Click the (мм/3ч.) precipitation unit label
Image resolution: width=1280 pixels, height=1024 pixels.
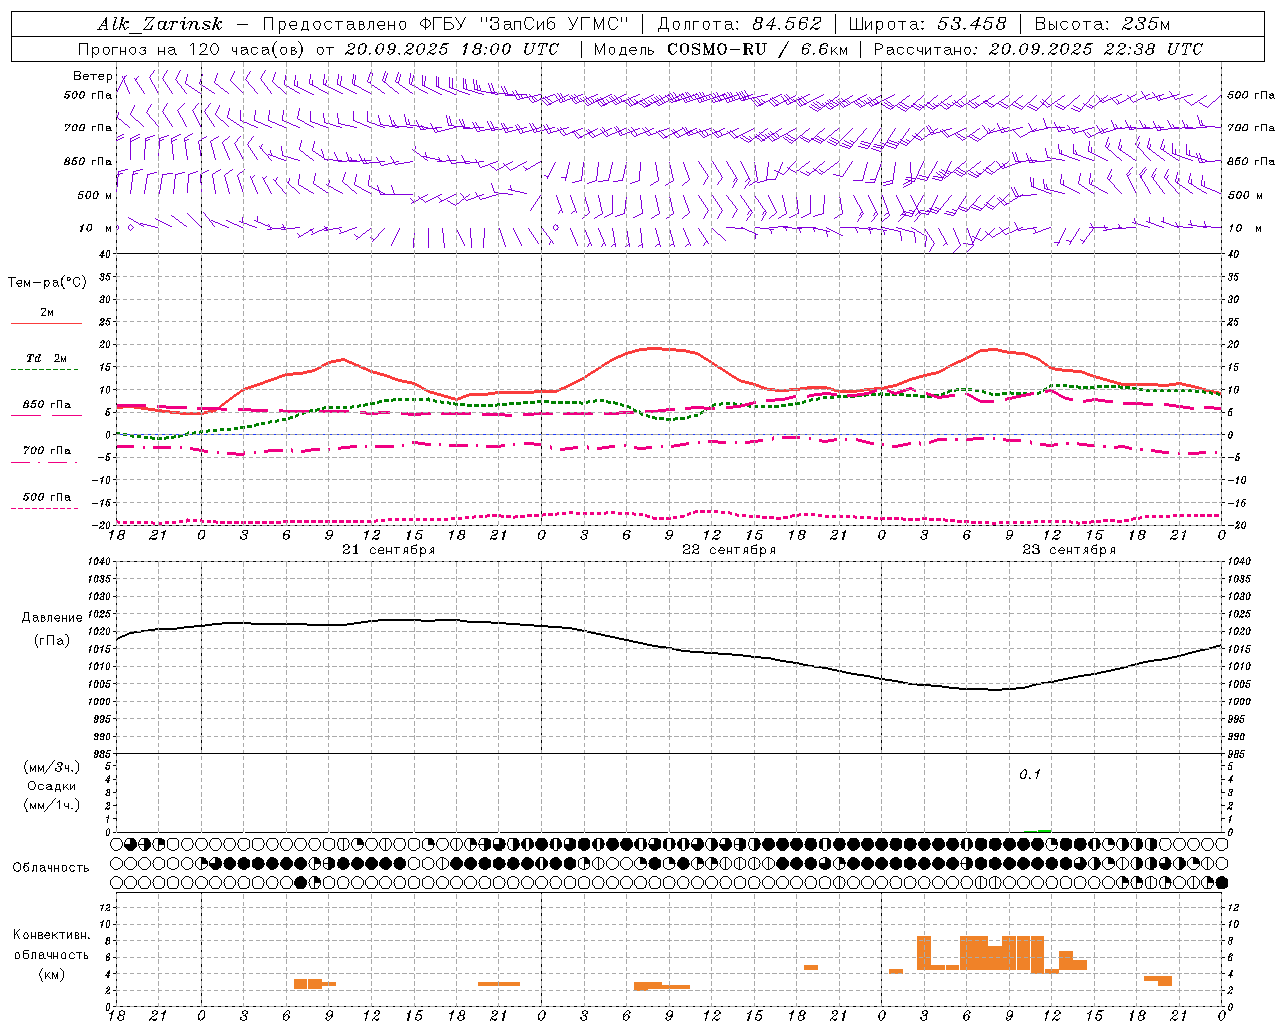click(52, 767)
